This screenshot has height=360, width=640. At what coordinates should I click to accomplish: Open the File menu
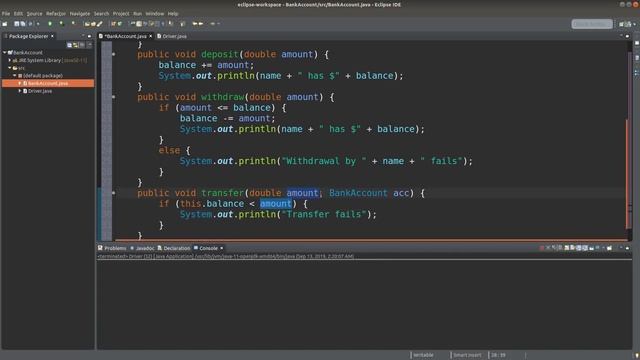[x=6, y=13]
